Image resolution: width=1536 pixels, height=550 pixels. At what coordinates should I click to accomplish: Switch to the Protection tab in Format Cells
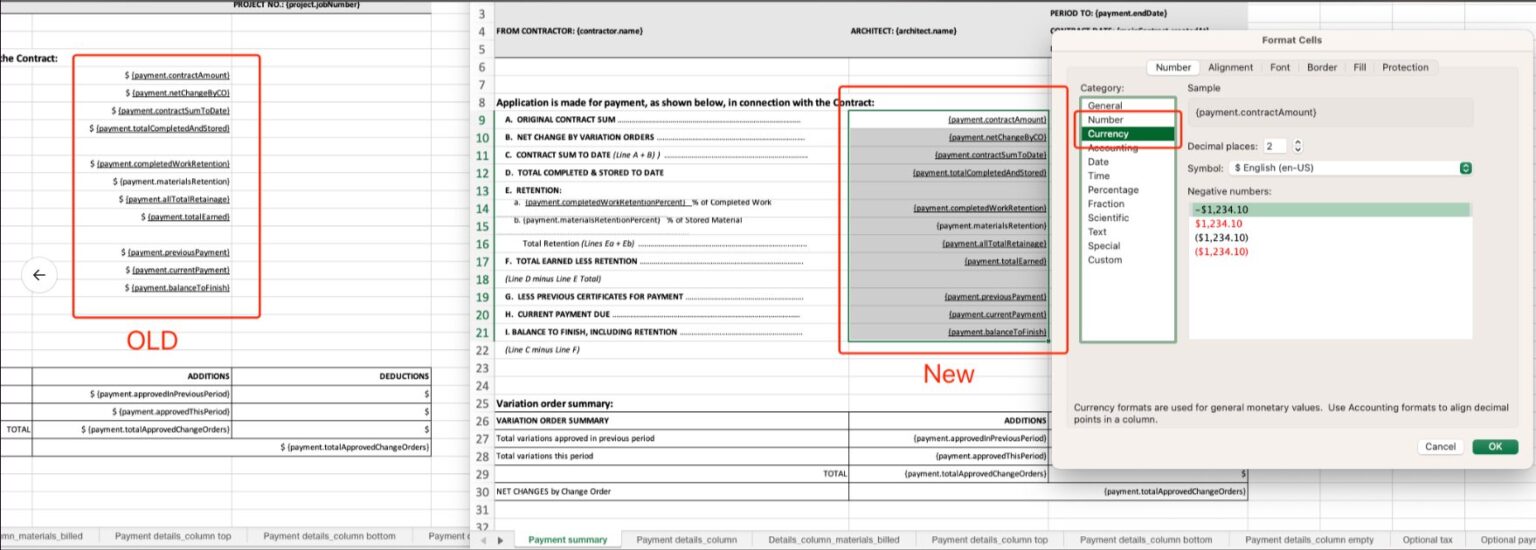pyautogui.click(x=1405, y=67)
